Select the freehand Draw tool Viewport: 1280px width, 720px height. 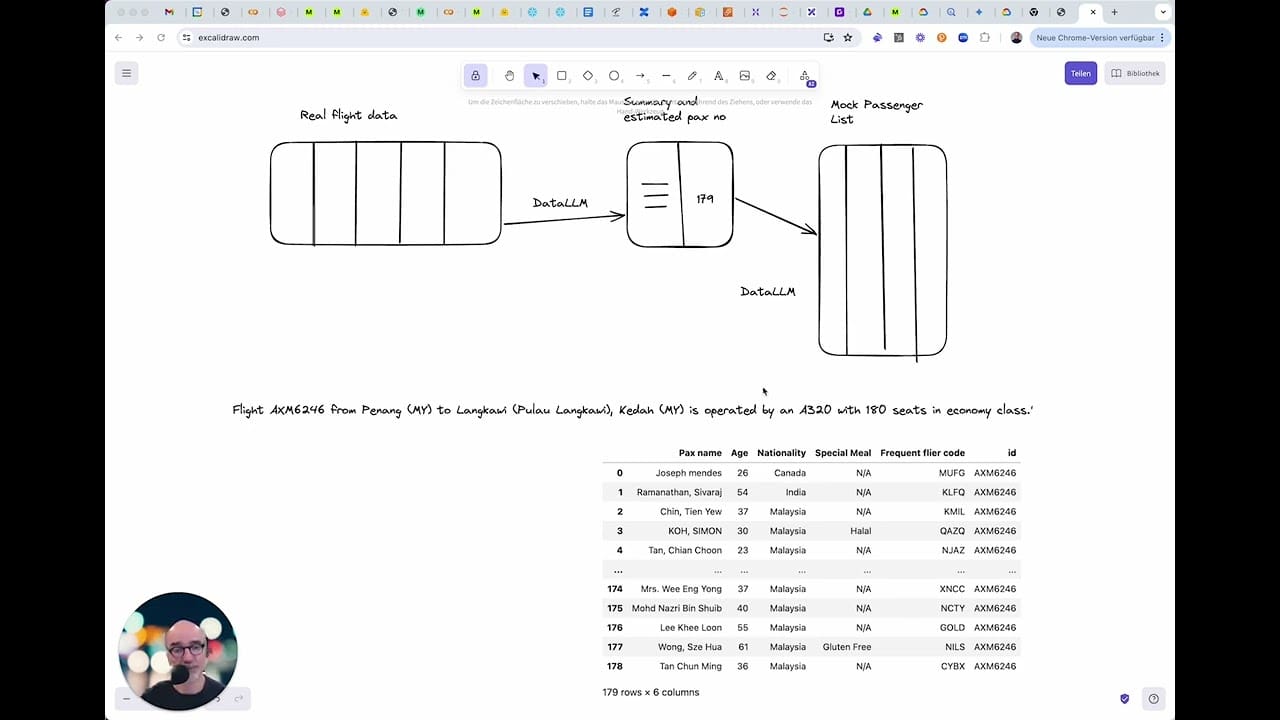click(692, 75)
